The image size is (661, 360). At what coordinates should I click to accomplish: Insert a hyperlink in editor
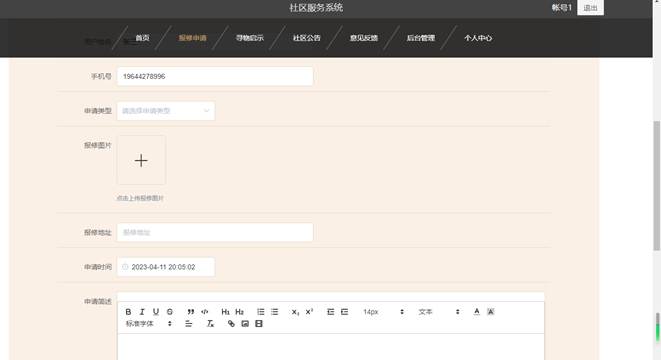(231, 324)
